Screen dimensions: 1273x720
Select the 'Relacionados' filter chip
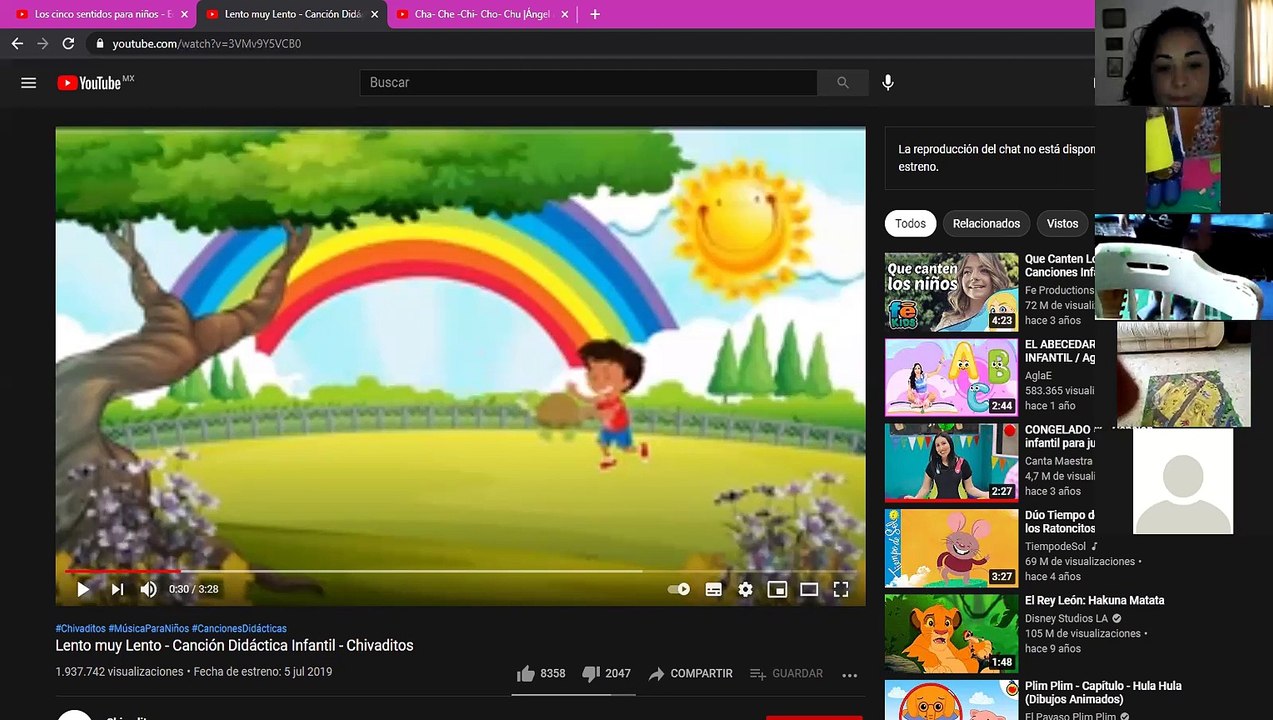coord(986,224)
